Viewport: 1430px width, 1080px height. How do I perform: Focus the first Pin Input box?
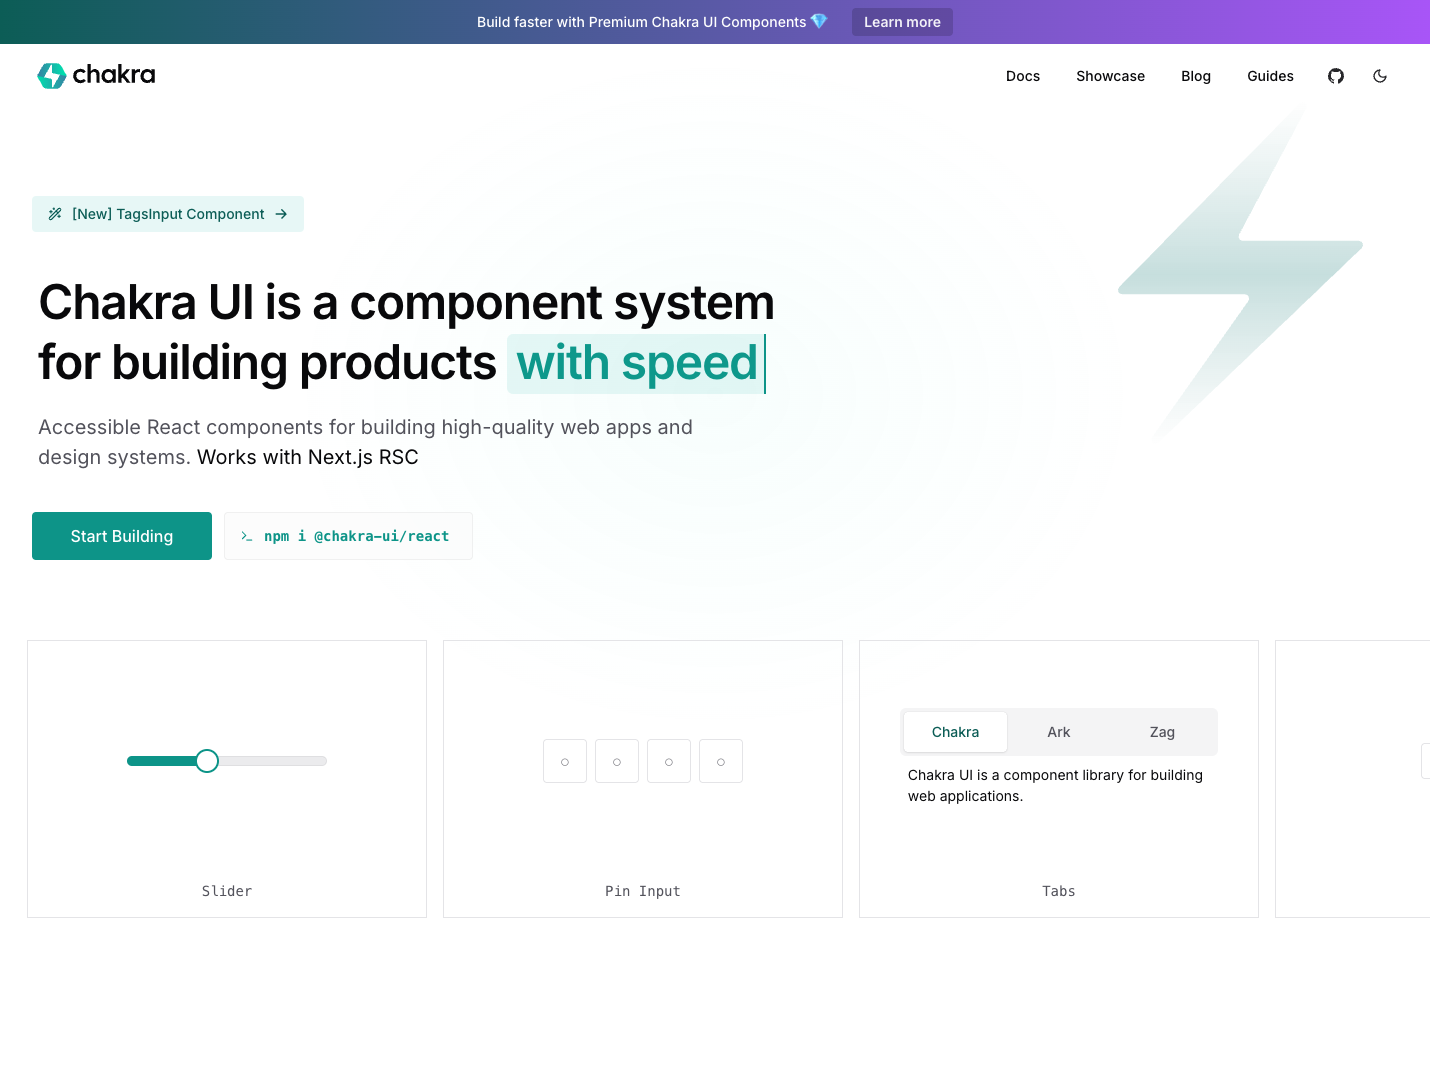(565, 761)
